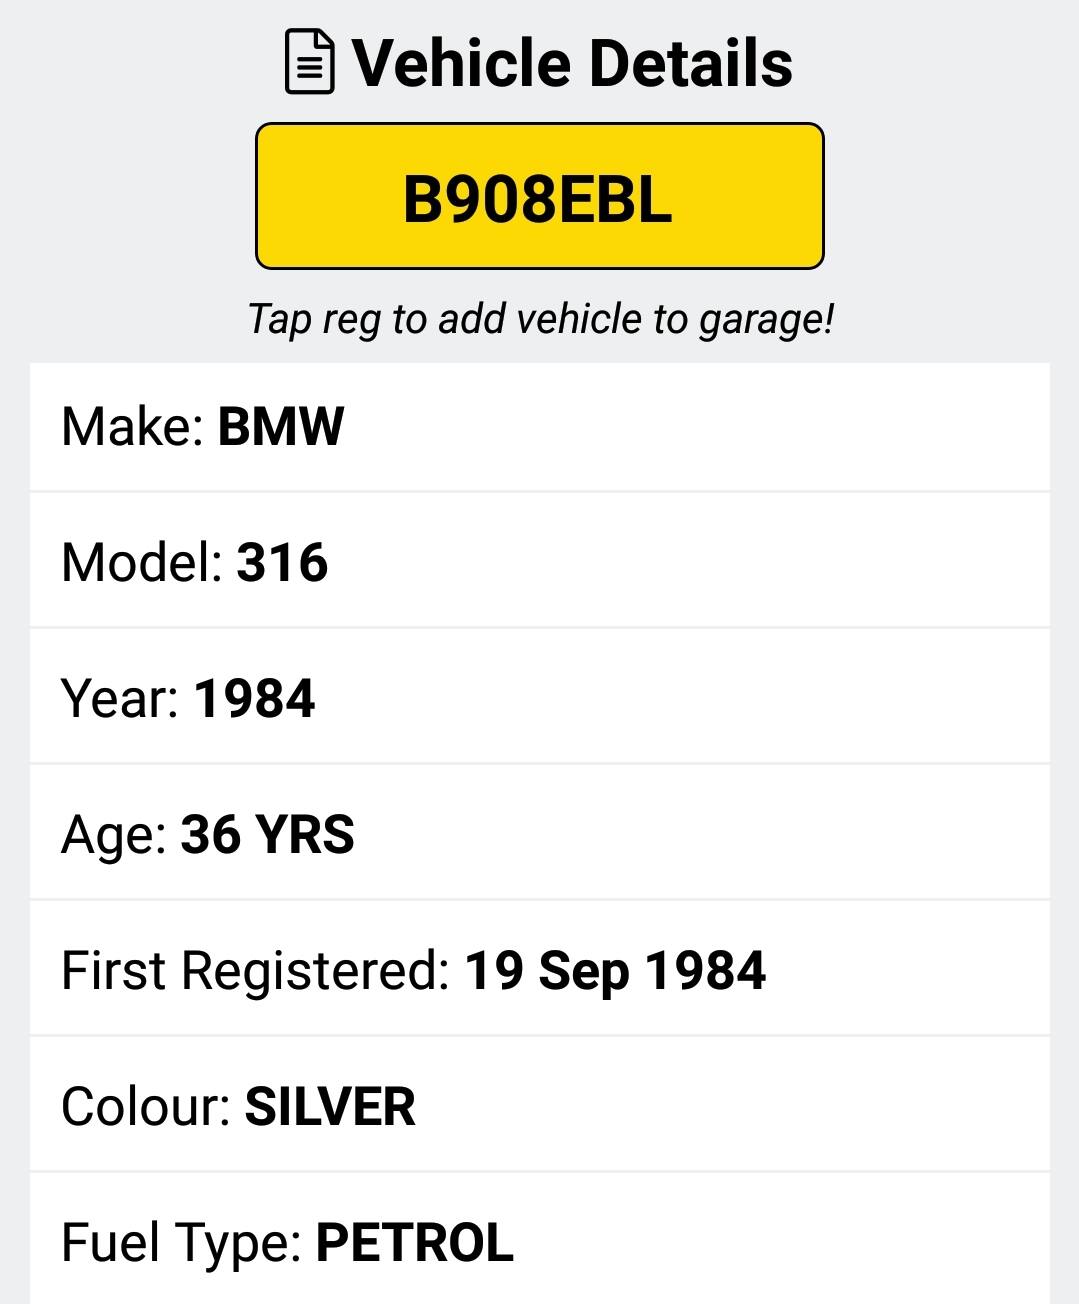Select the Colour: SILVER row
This screenshot has width=1079, height=1304.
[x=540, y=1106]
